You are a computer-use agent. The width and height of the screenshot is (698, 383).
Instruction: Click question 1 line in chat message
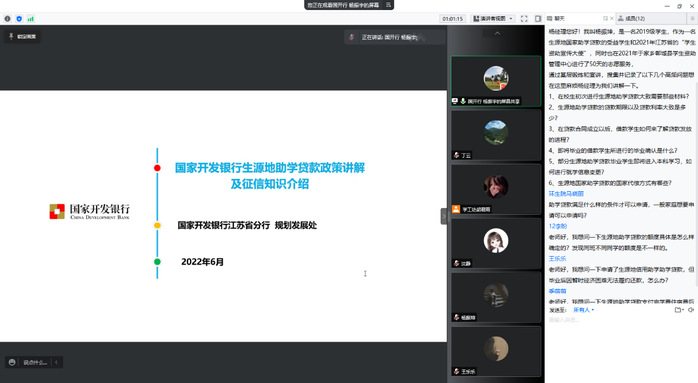coord(619,96)
